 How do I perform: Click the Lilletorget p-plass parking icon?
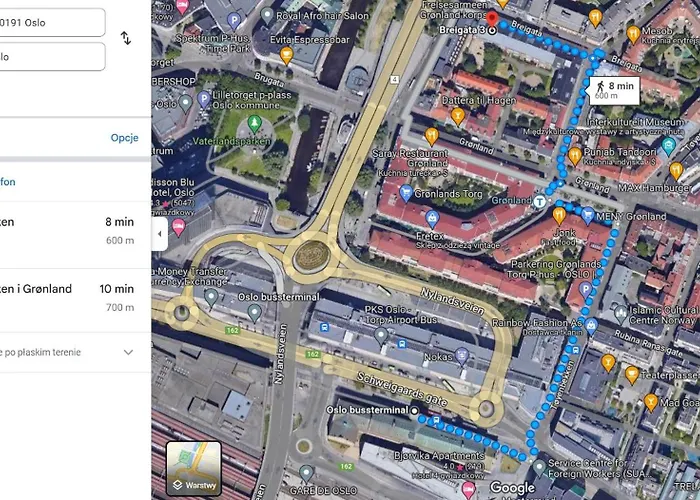coord(204,99)
